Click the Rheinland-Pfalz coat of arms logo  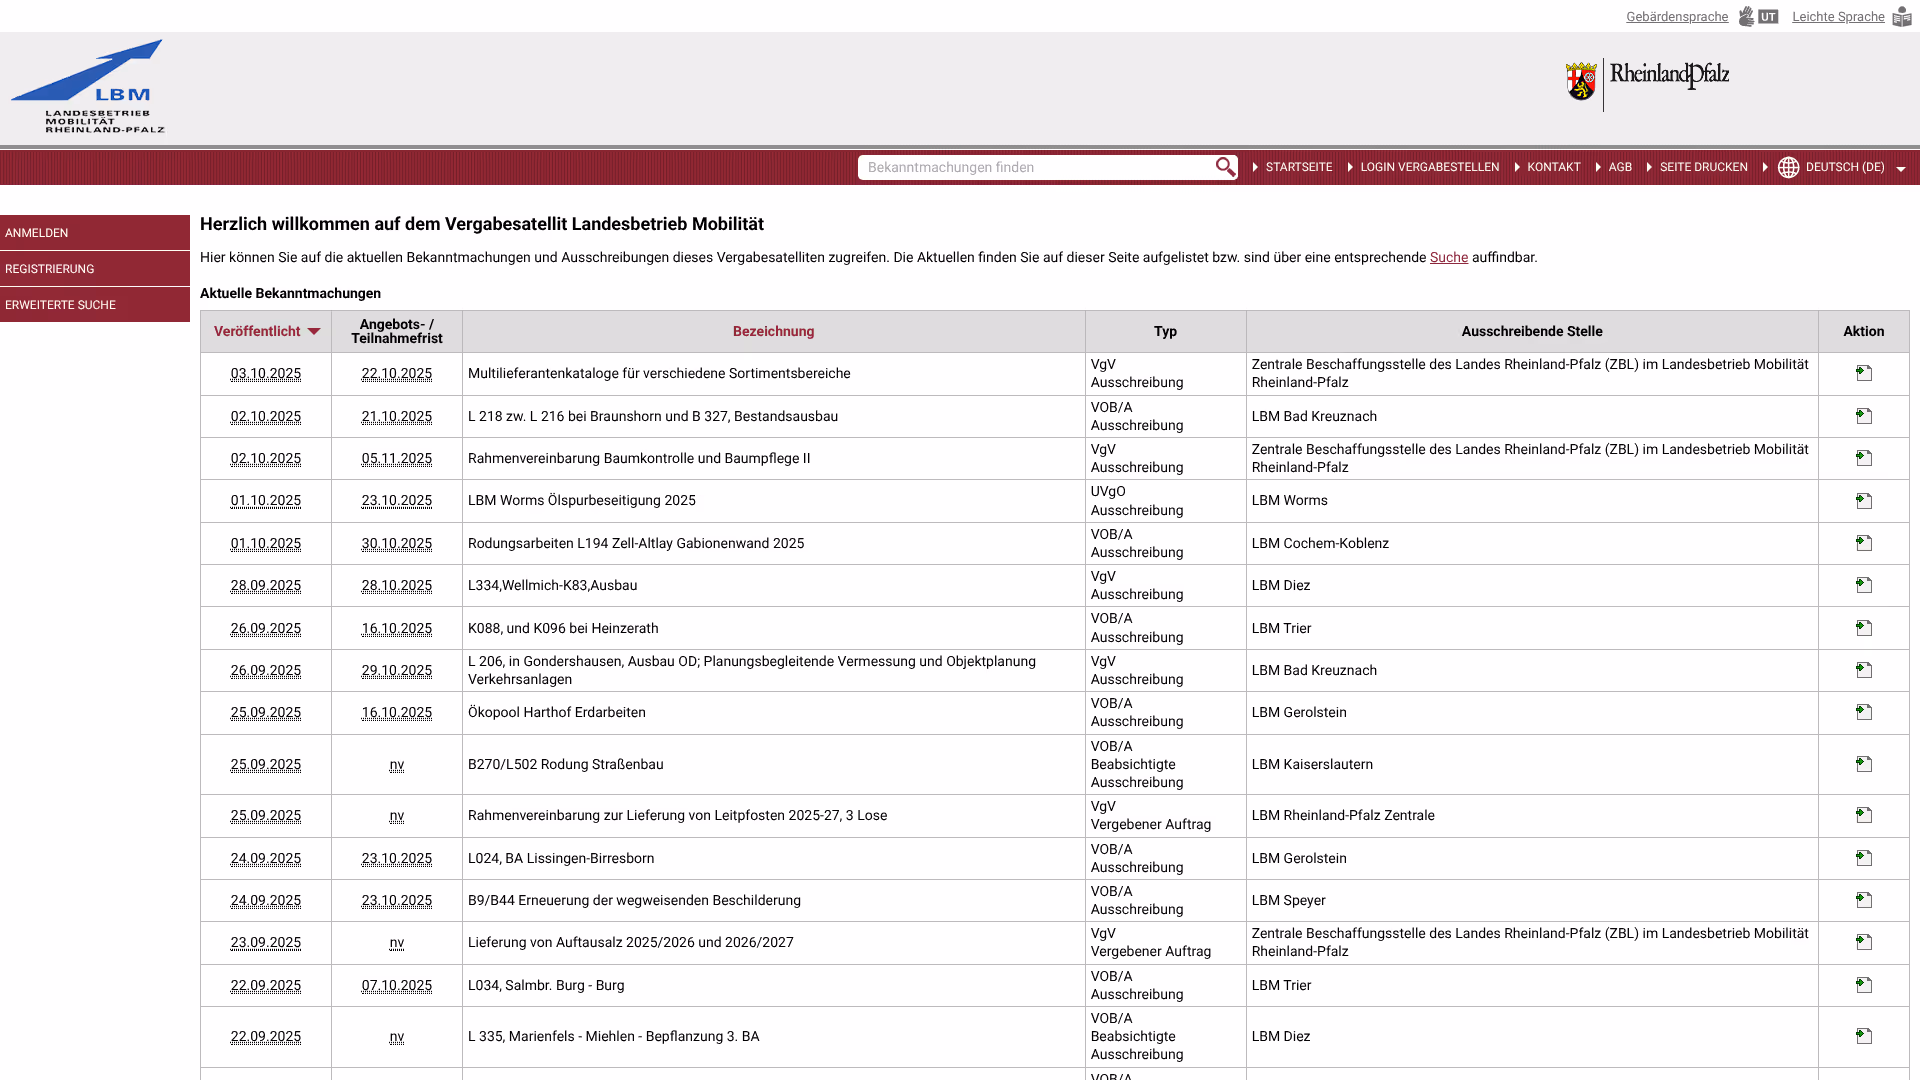[x=1581, y=82]
